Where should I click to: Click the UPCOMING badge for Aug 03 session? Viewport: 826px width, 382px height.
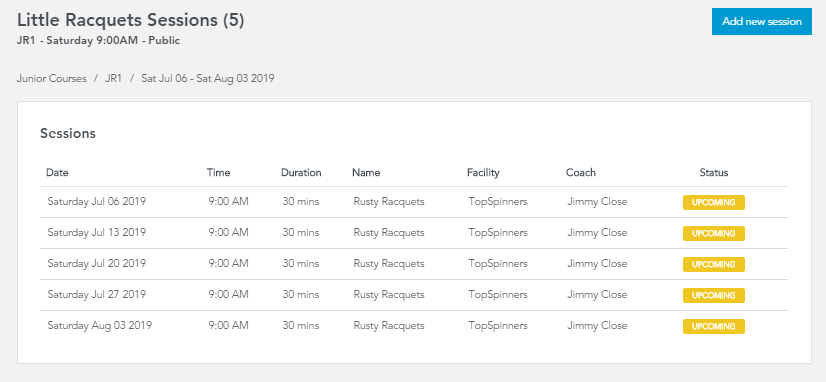[x=714, y=327]
